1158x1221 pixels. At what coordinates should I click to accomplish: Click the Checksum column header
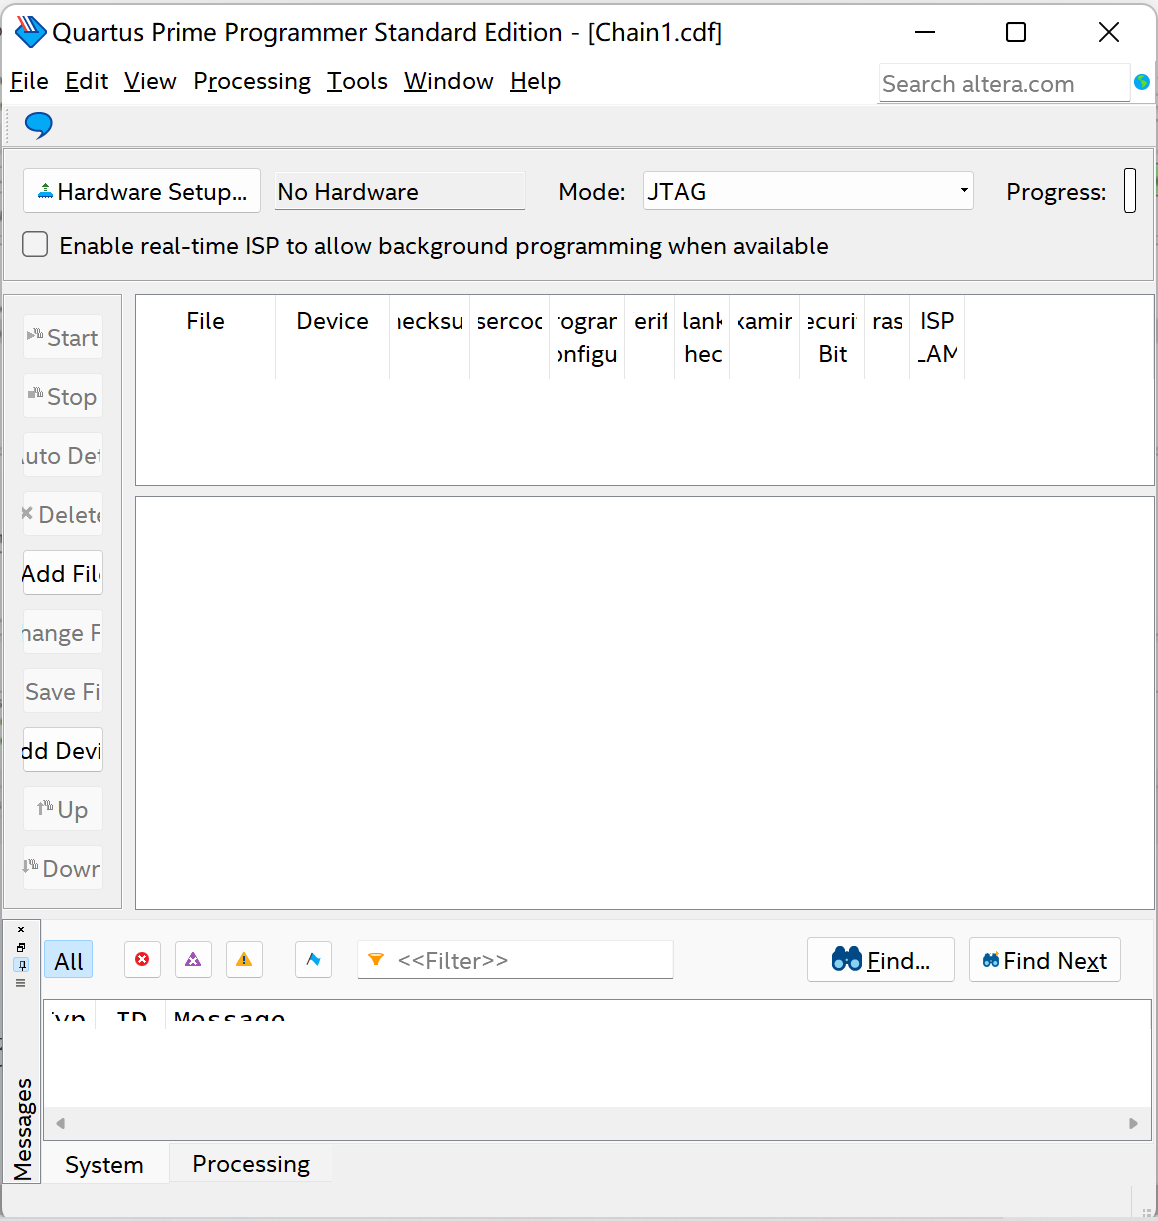coord(430,337)
